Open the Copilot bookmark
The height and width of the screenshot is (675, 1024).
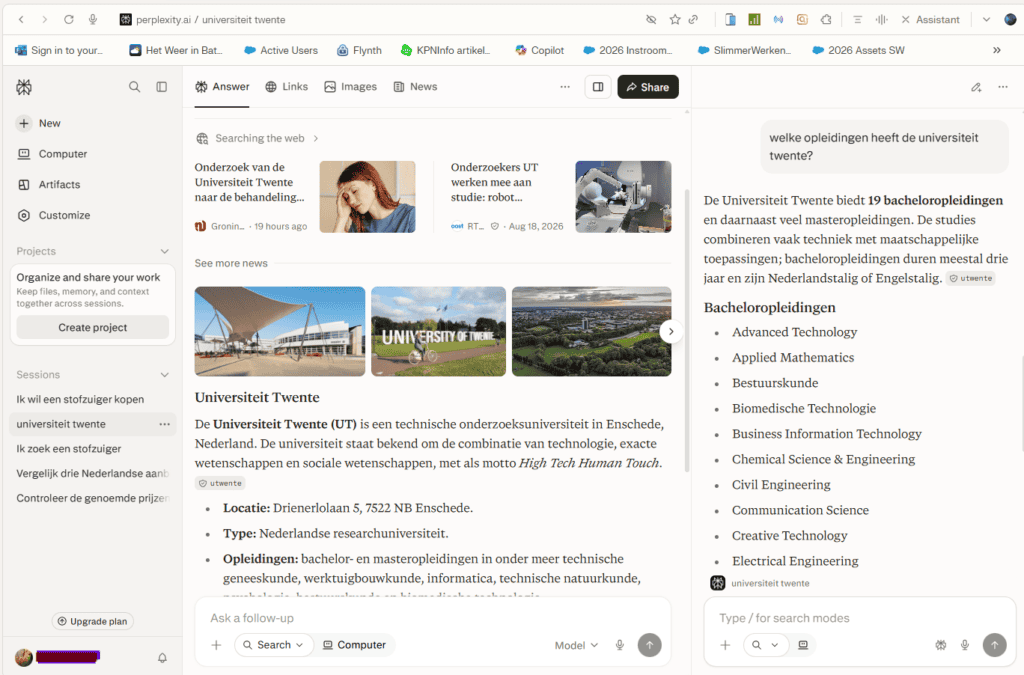(x=539, y=50)
